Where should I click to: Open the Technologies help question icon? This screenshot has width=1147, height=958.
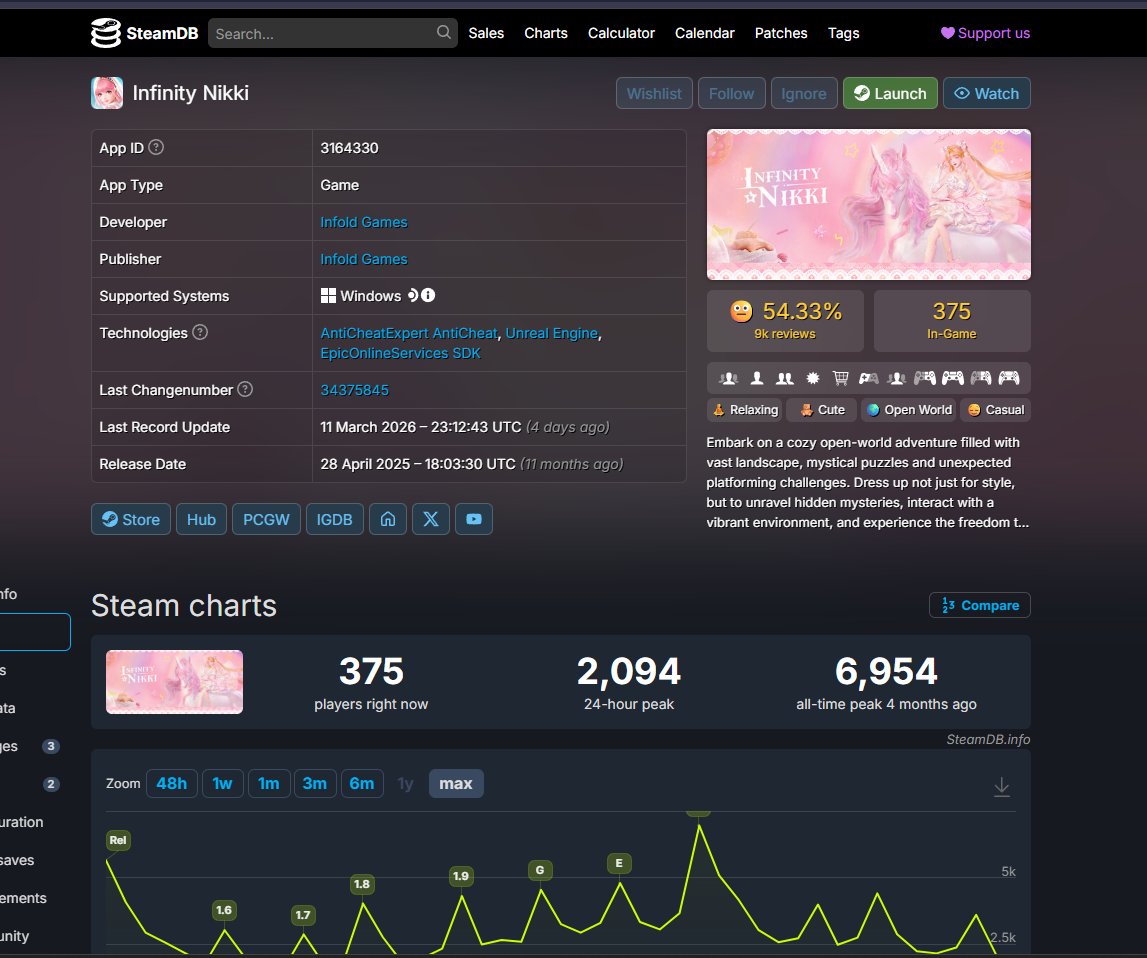pos(200,332)
